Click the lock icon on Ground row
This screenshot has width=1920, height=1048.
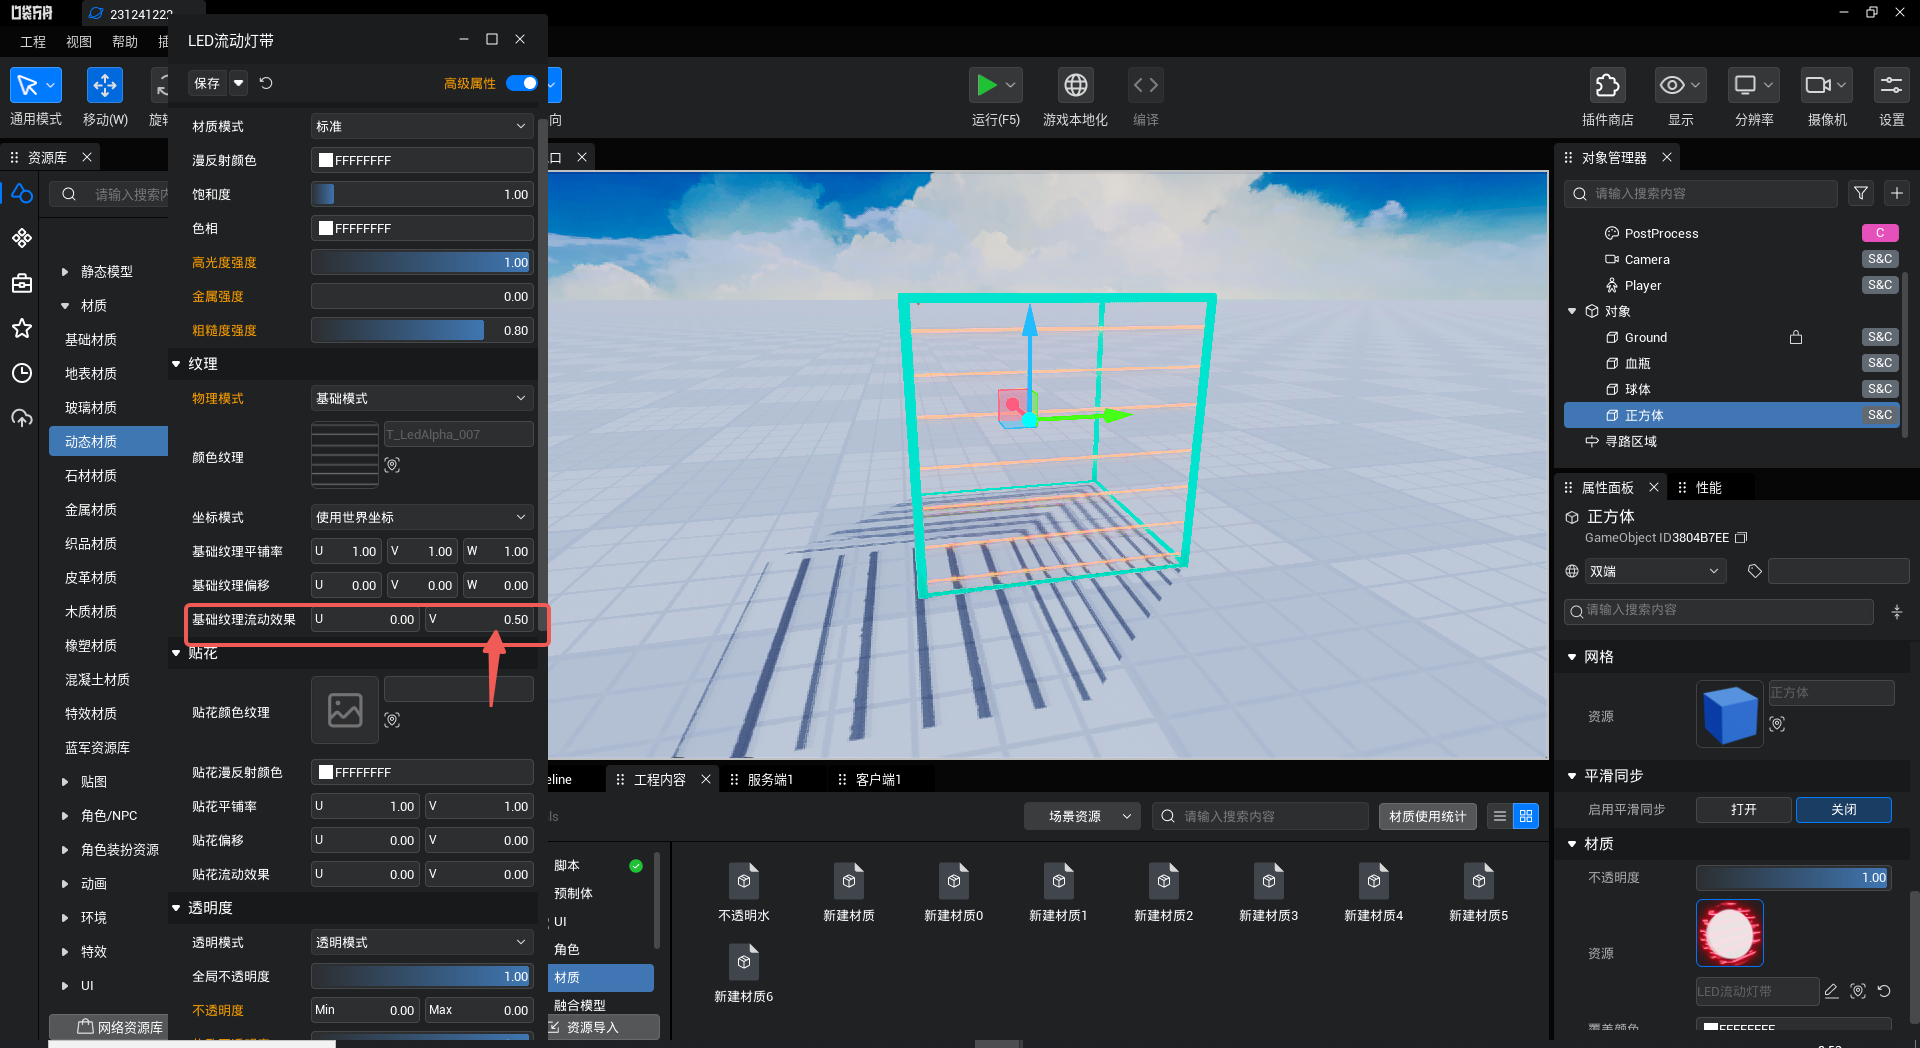[x=1796, y=337]
